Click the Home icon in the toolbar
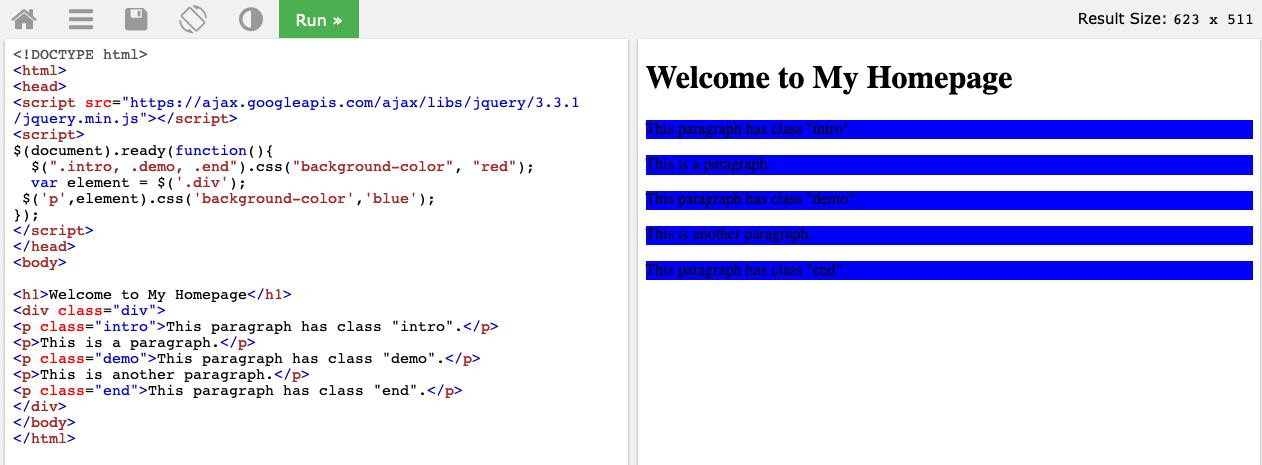This screenshot has height=465, width=1262. click(x=24, y=19)
